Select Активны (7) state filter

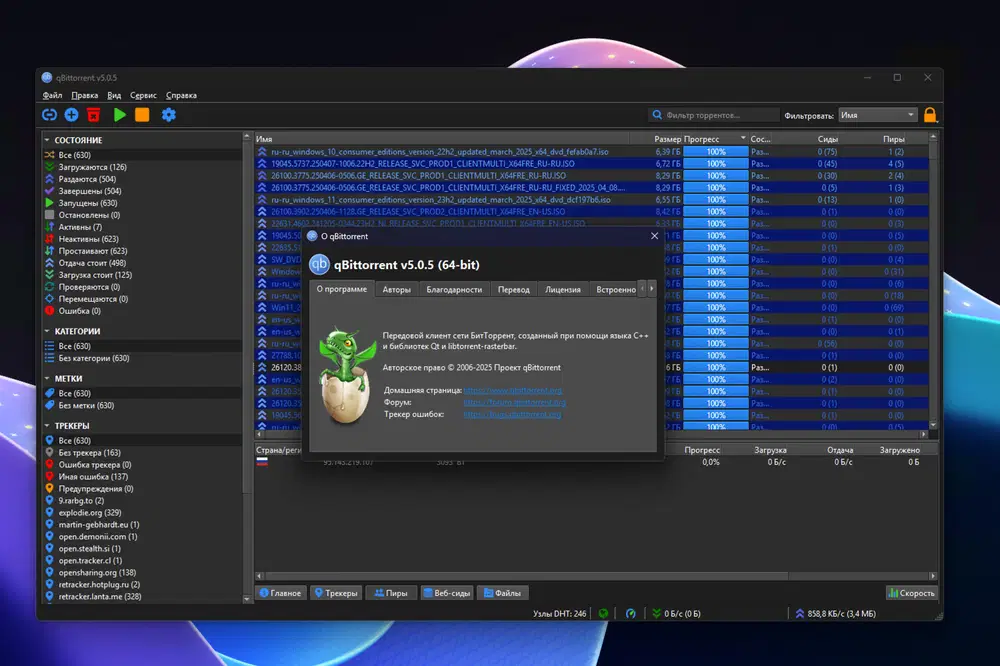(80, 227)
